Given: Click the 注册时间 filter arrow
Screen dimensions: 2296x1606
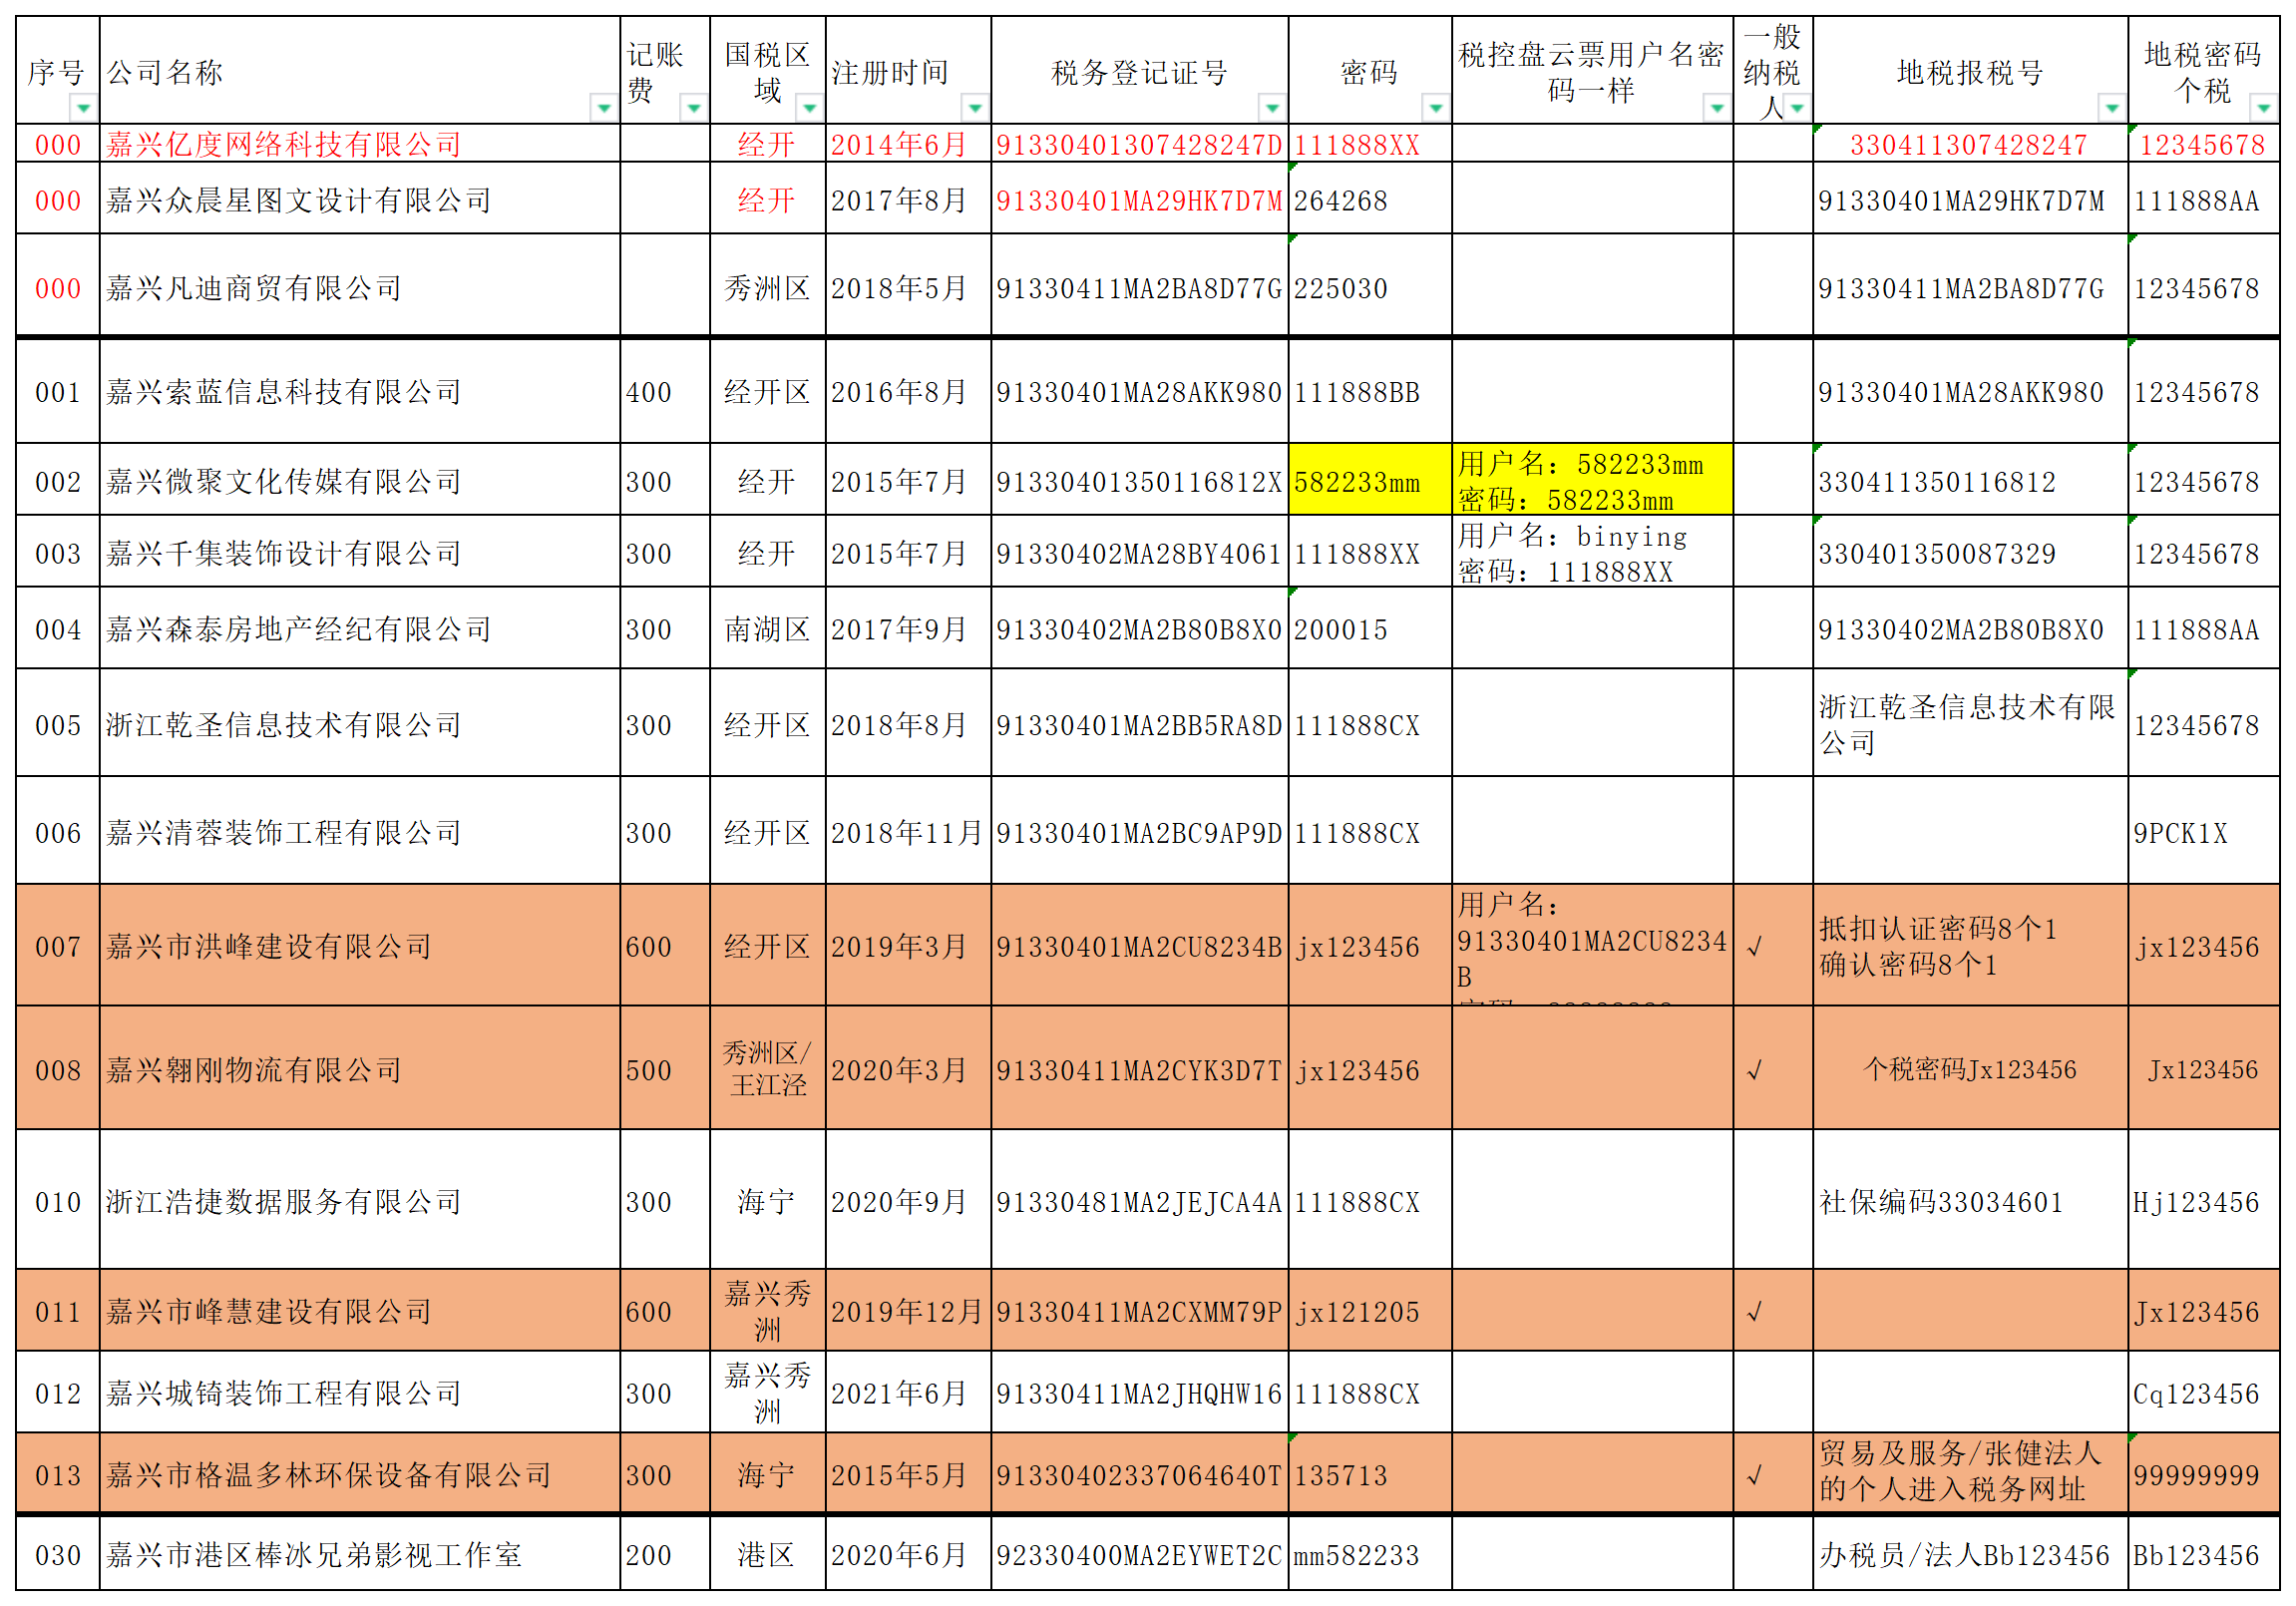Looking at the screenshot, I should point(974,107).
